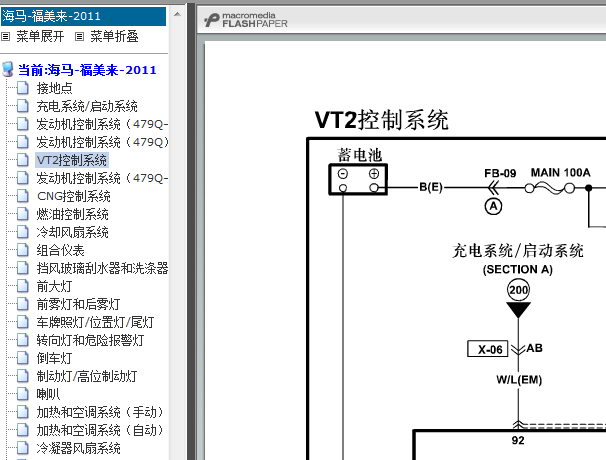The width and height of the screenshot is (606, 460).
Task: Open 前雾灯和后雾灯 entry
Action: pyautogui.click(x=78, y=304)
